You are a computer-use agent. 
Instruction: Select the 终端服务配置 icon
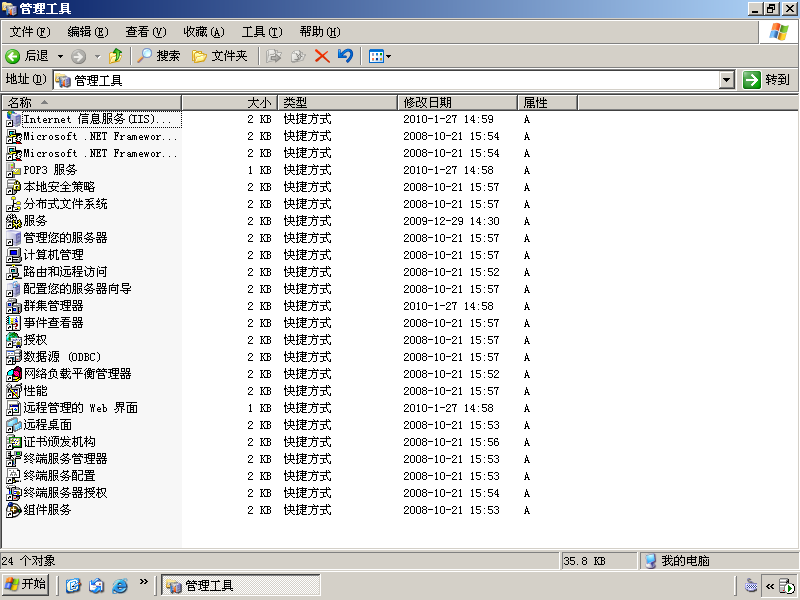(13, 476)
